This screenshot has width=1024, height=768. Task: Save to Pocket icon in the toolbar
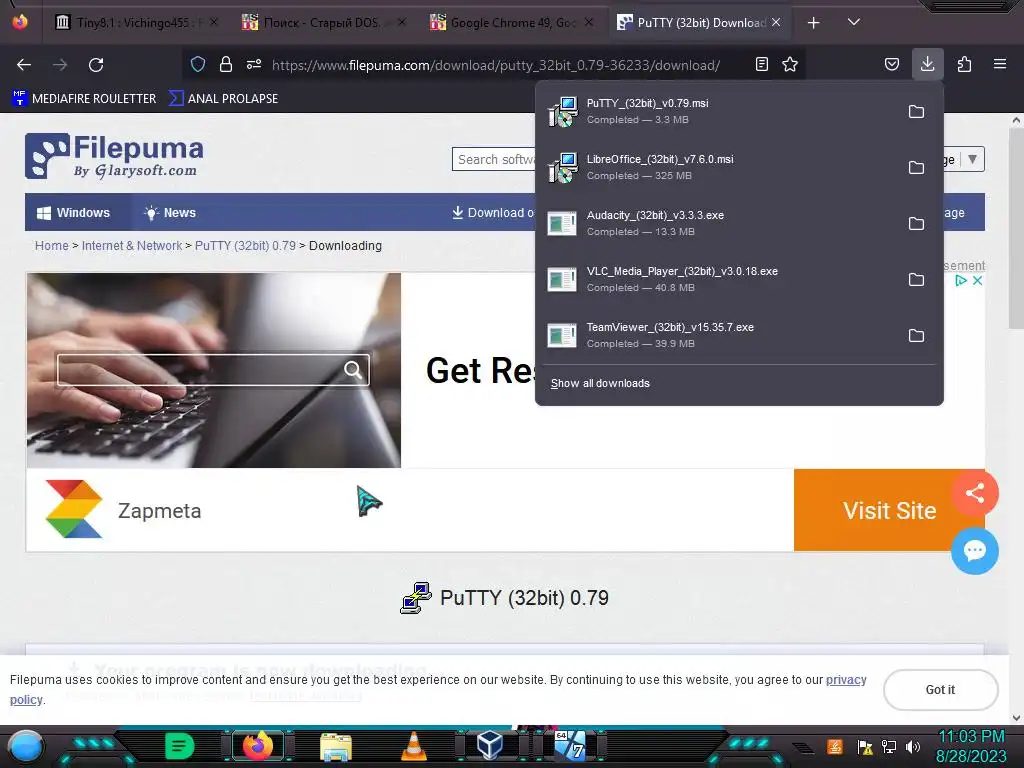[x=891, y=64]
